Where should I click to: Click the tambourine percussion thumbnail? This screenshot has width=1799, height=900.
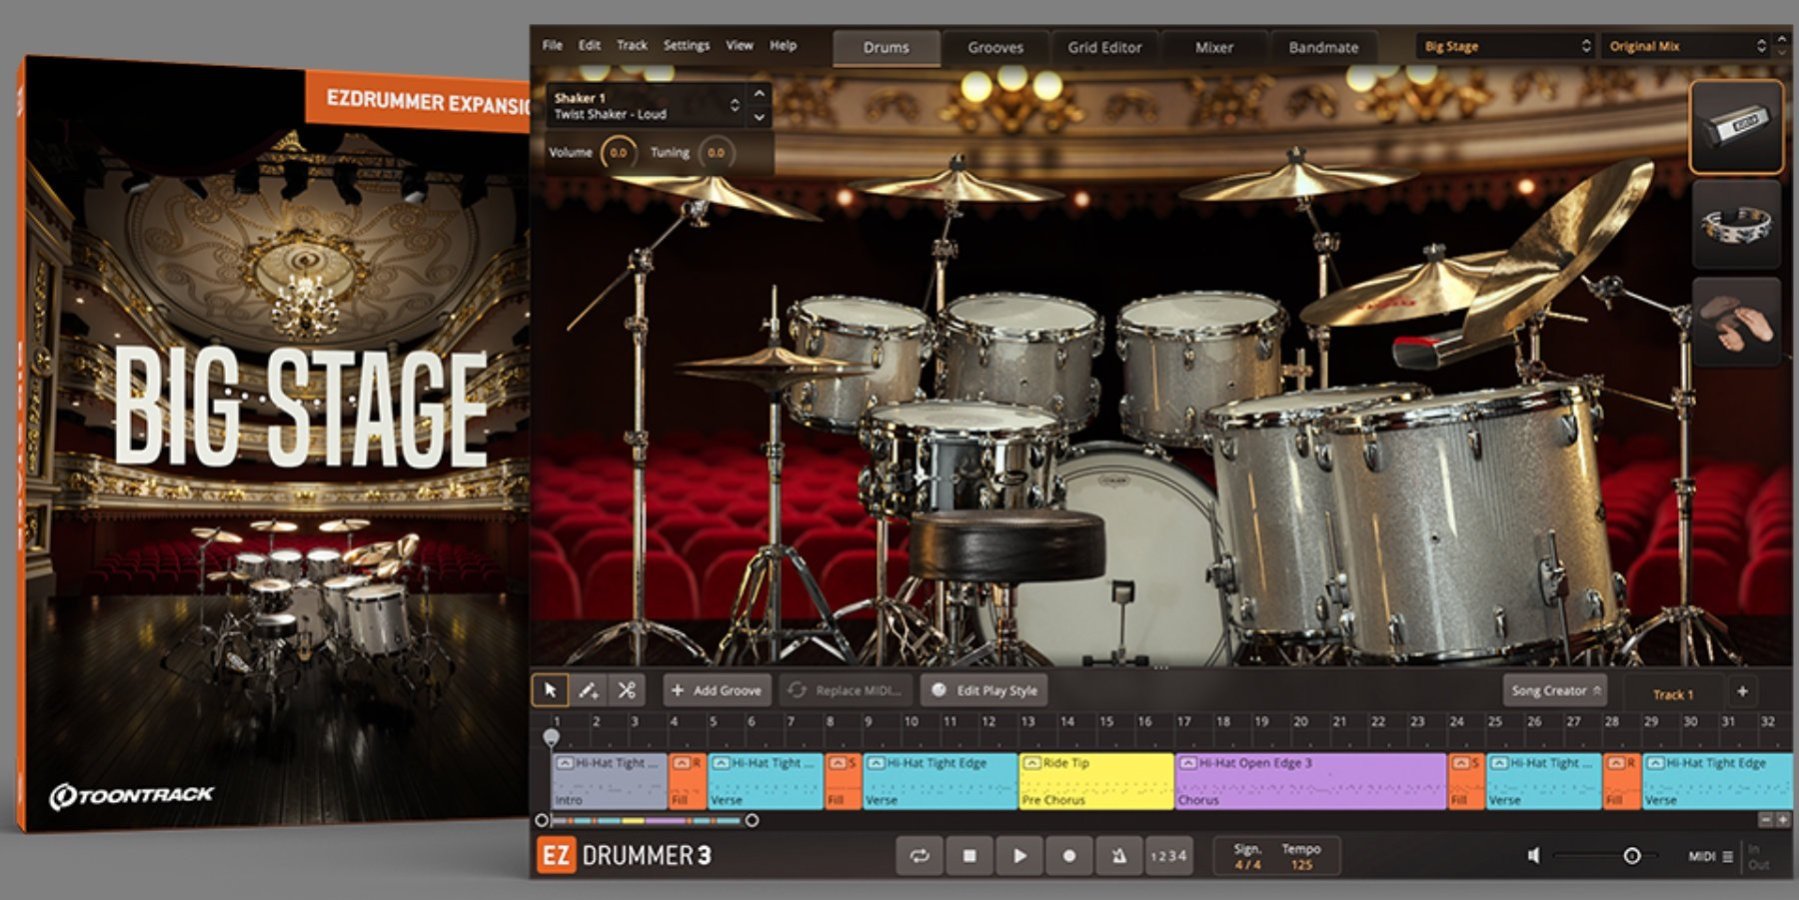[1736, 224]
